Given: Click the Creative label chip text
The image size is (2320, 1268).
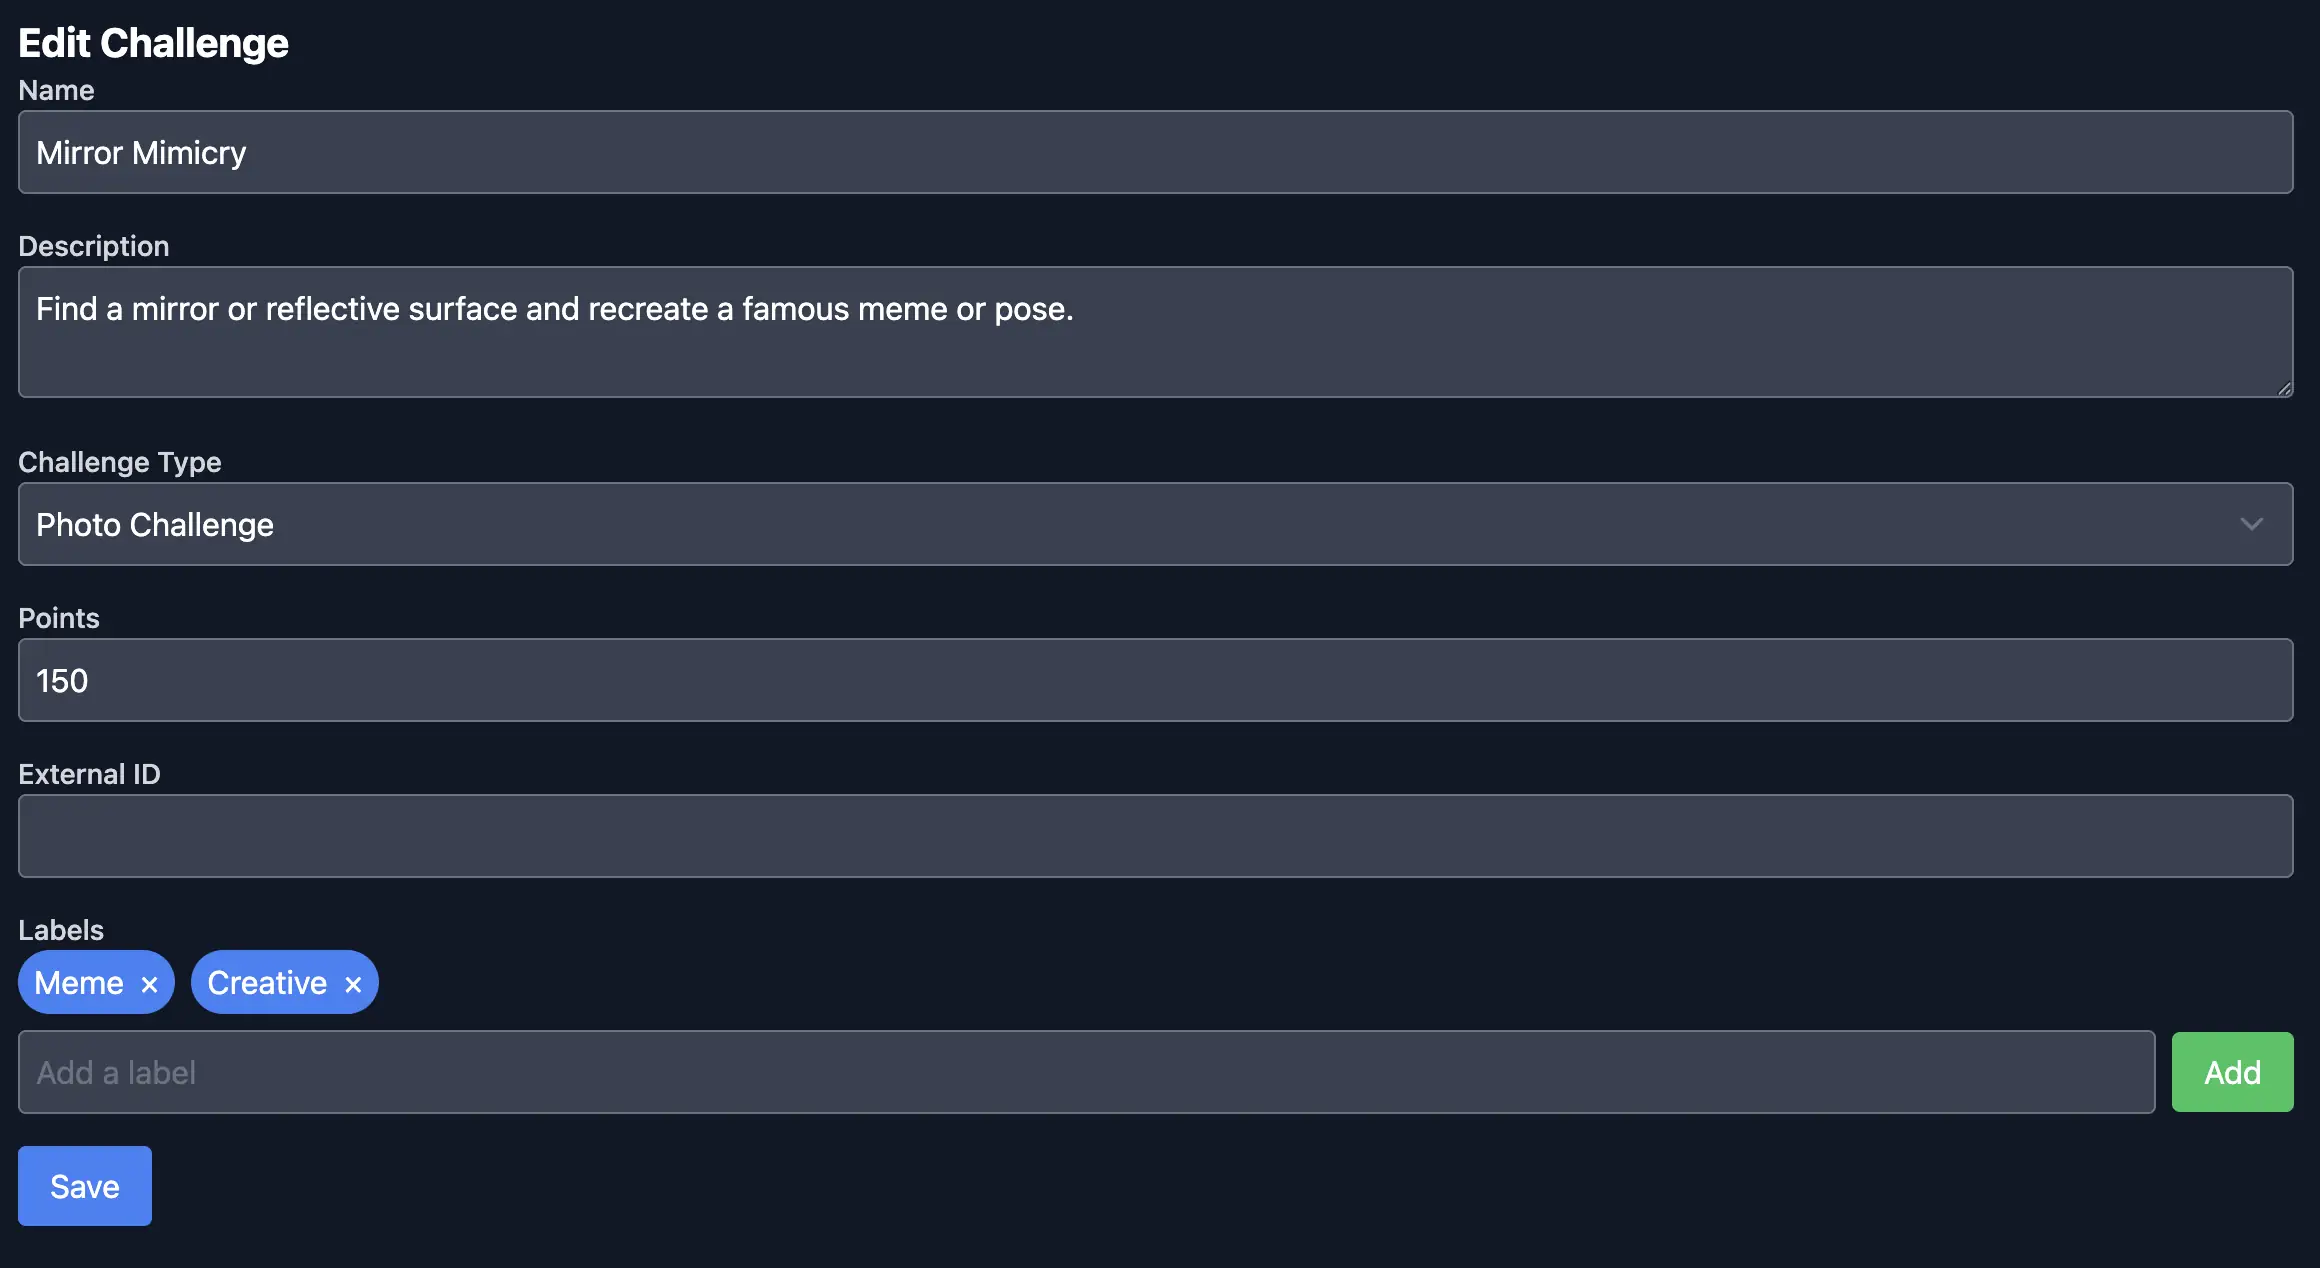Looking at the screenshot, I should click(267, 983).
